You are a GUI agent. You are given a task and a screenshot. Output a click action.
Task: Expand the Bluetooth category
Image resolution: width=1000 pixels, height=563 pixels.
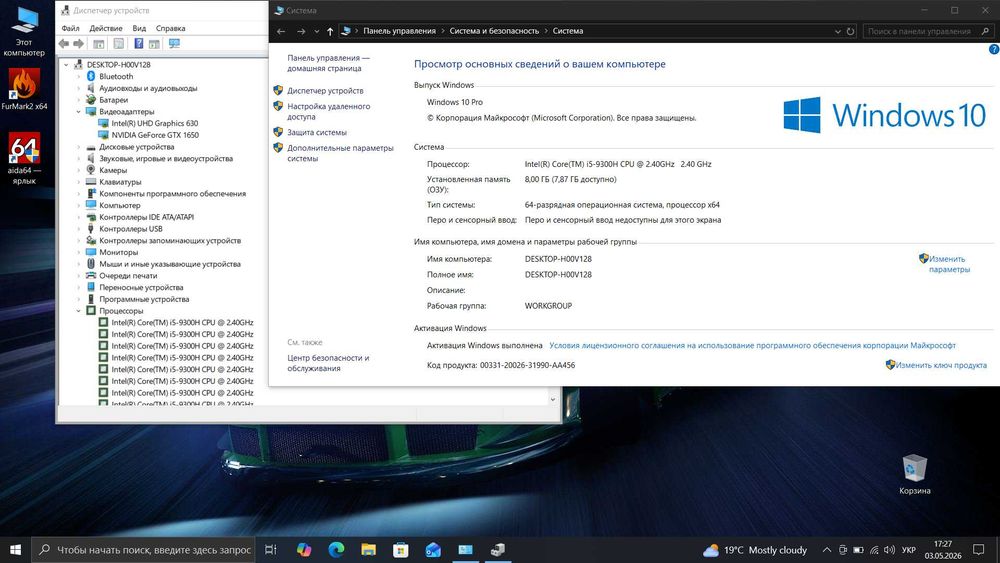pyautogui.click(x=78, y=77)
